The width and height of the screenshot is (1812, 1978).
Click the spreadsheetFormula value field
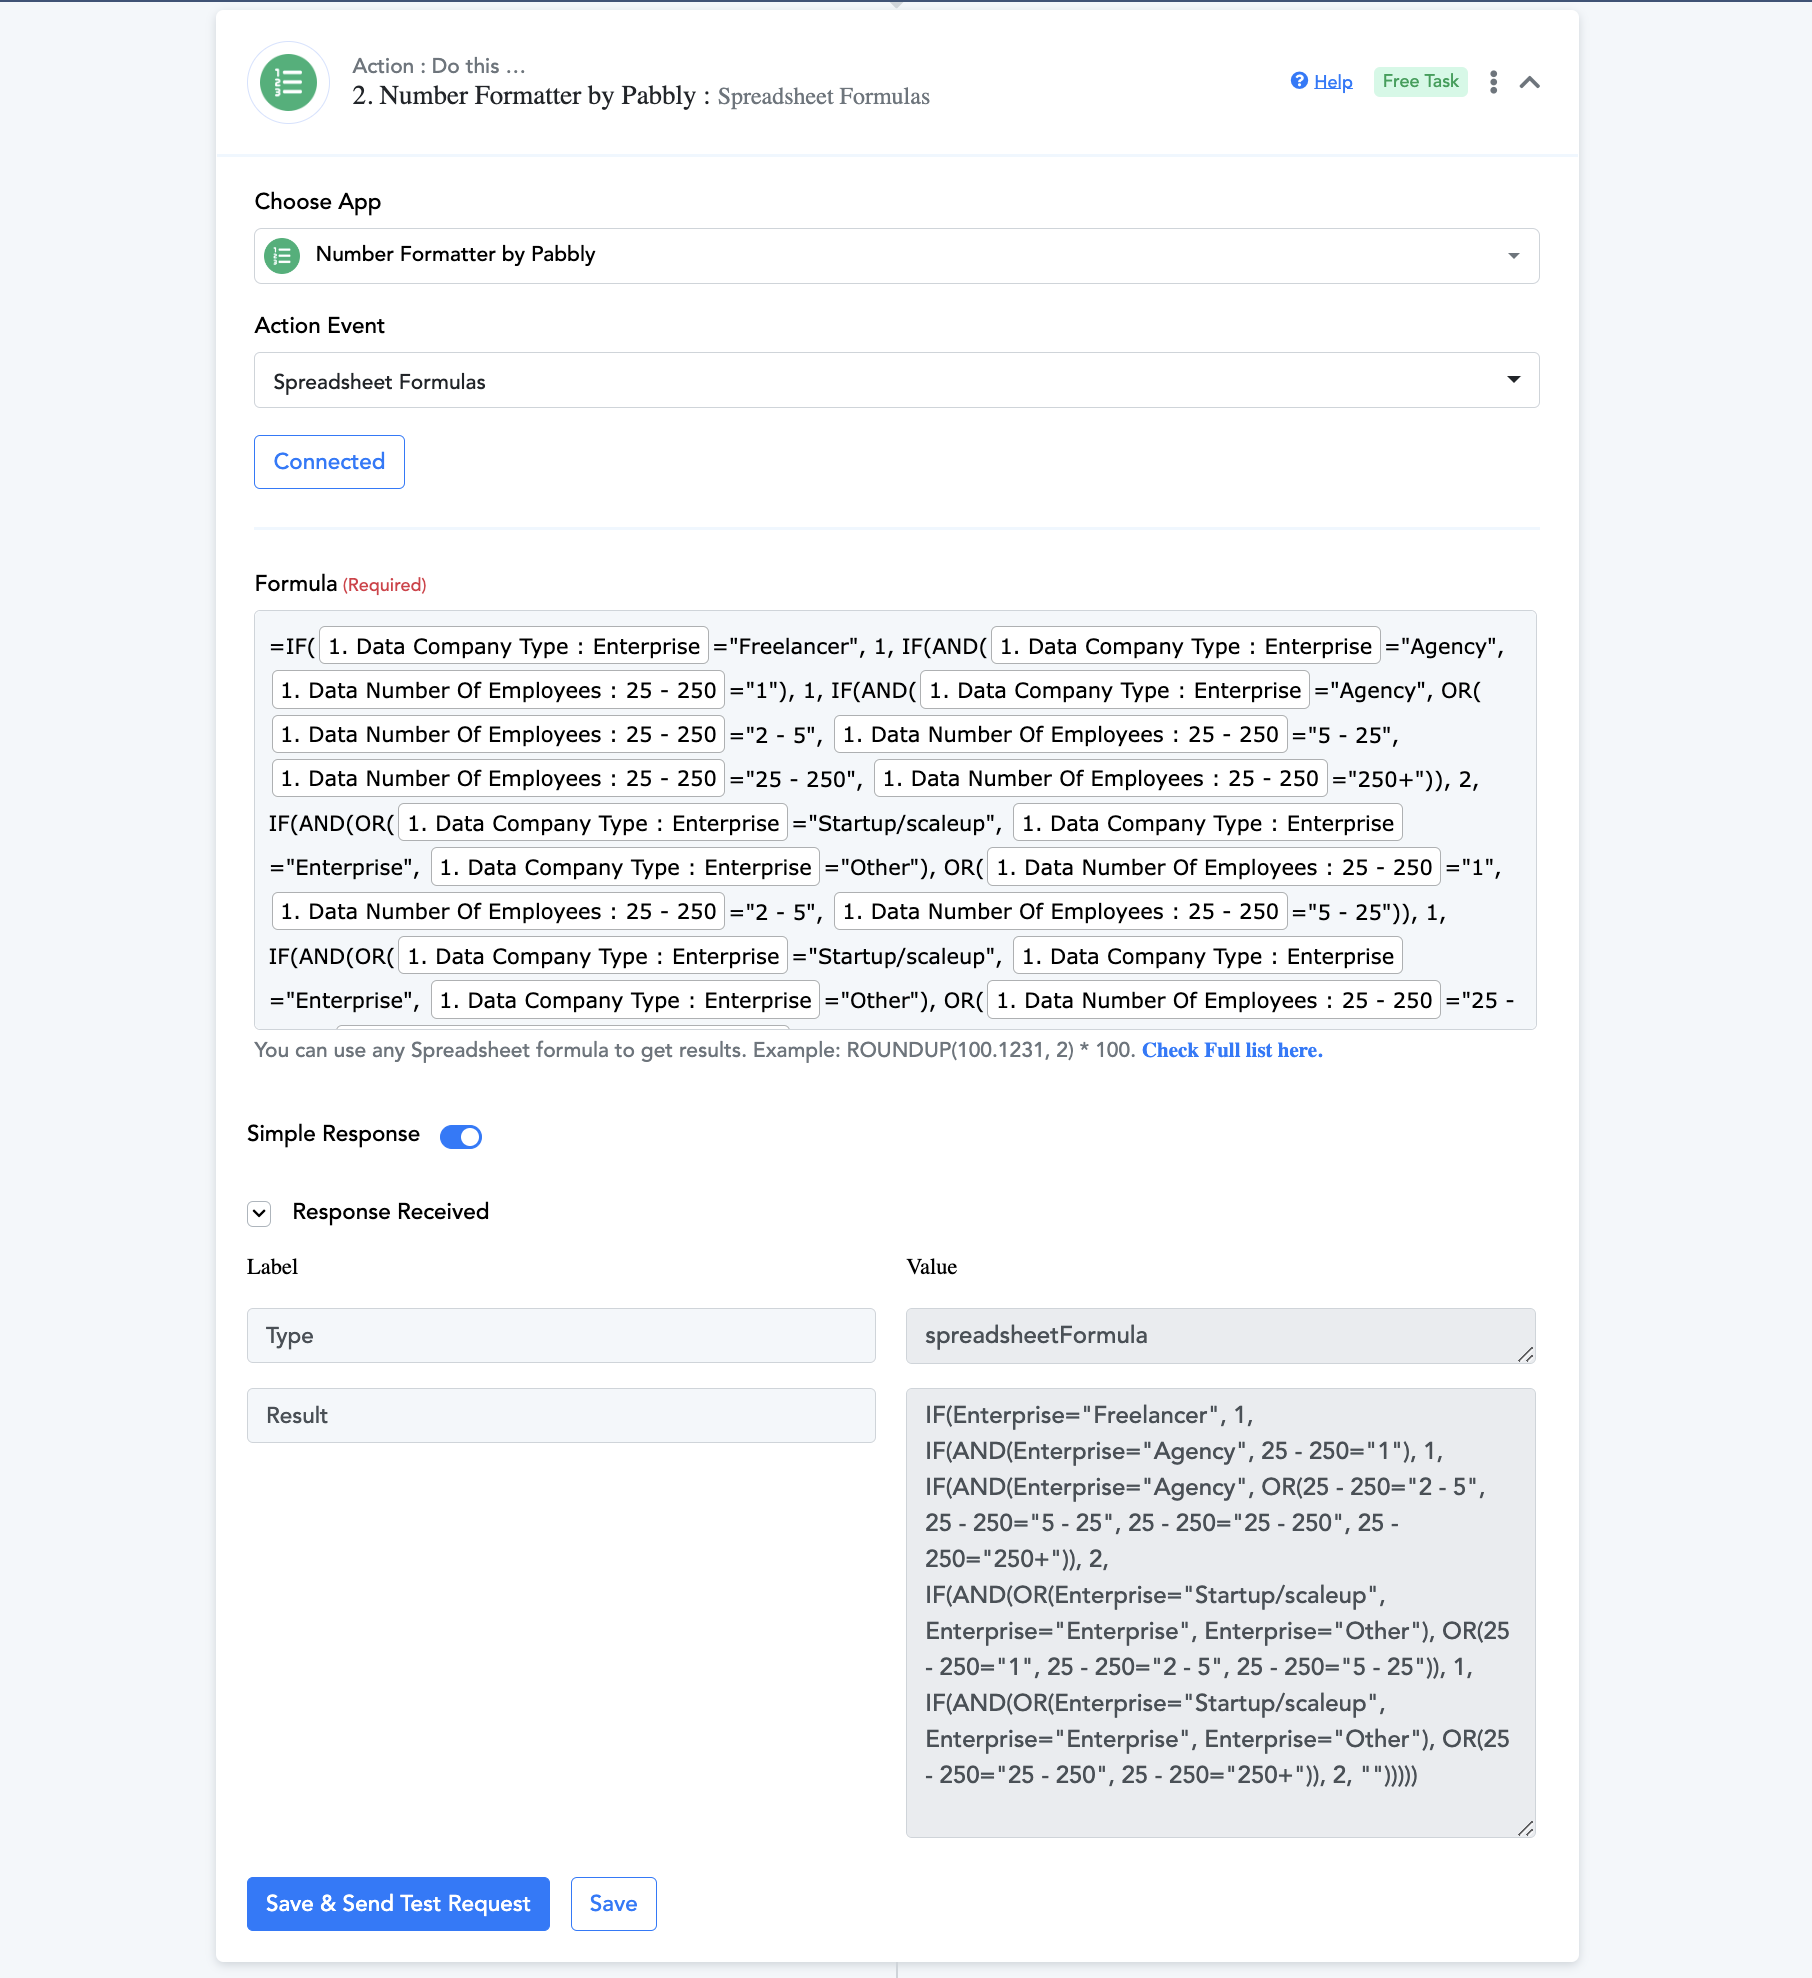[x=1220, y=1336]
